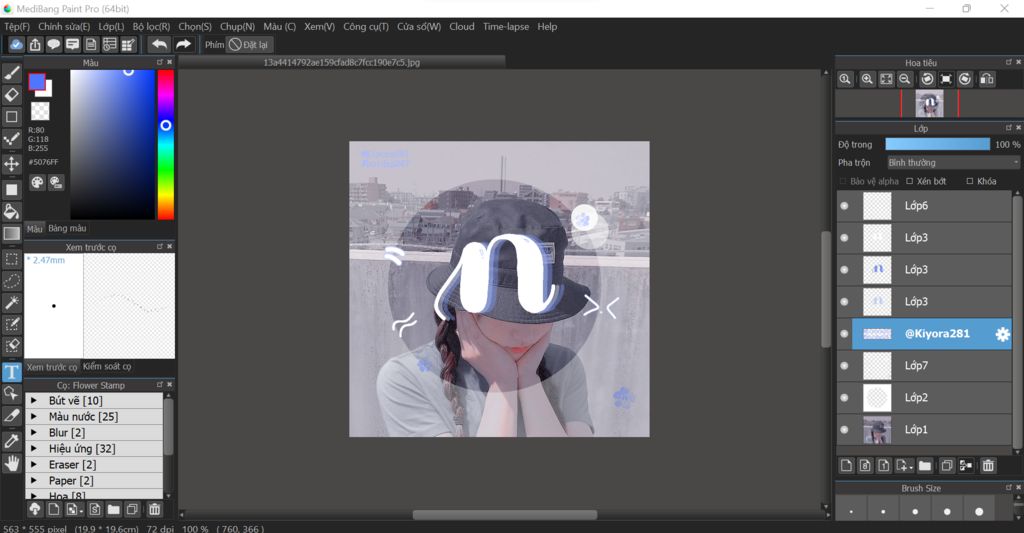
Task: Expand the Blur [2] brush group
Action: (34, 432)
